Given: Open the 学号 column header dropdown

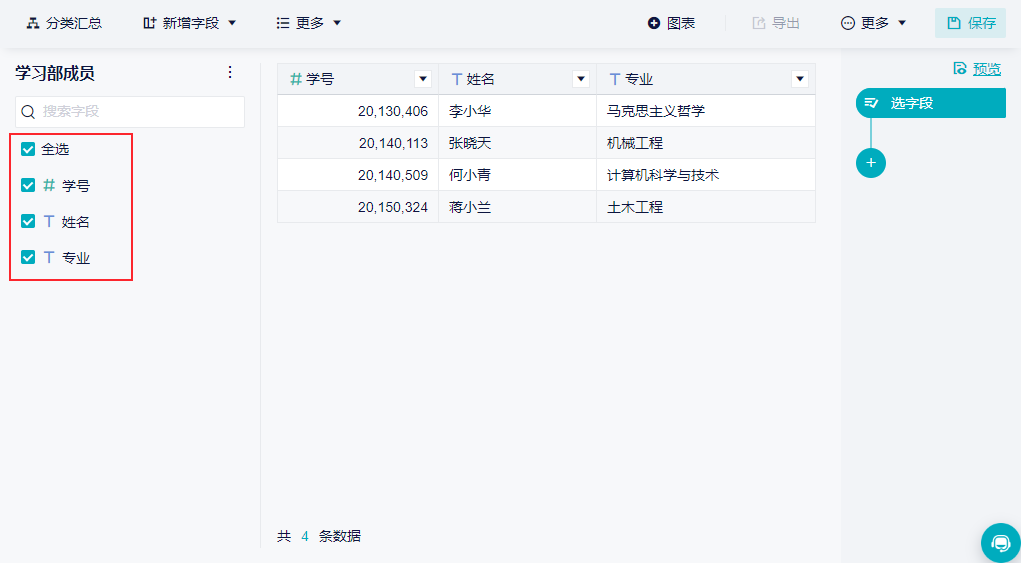Looking at the screenshot, I should [x=423, y=79].
